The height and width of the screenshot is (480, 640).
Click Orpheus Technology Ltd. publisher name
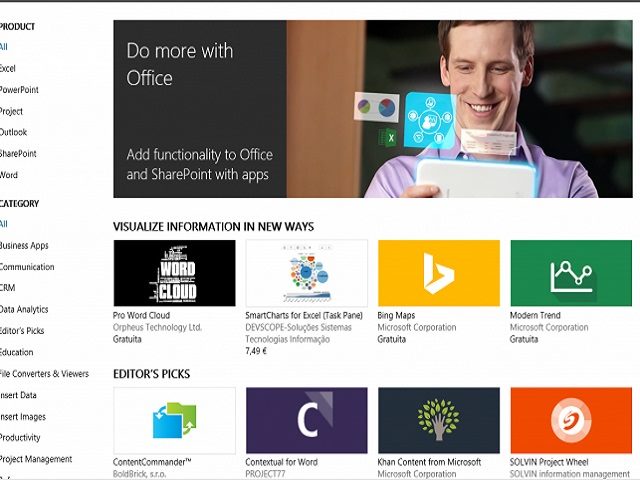(x=158, y=327)
